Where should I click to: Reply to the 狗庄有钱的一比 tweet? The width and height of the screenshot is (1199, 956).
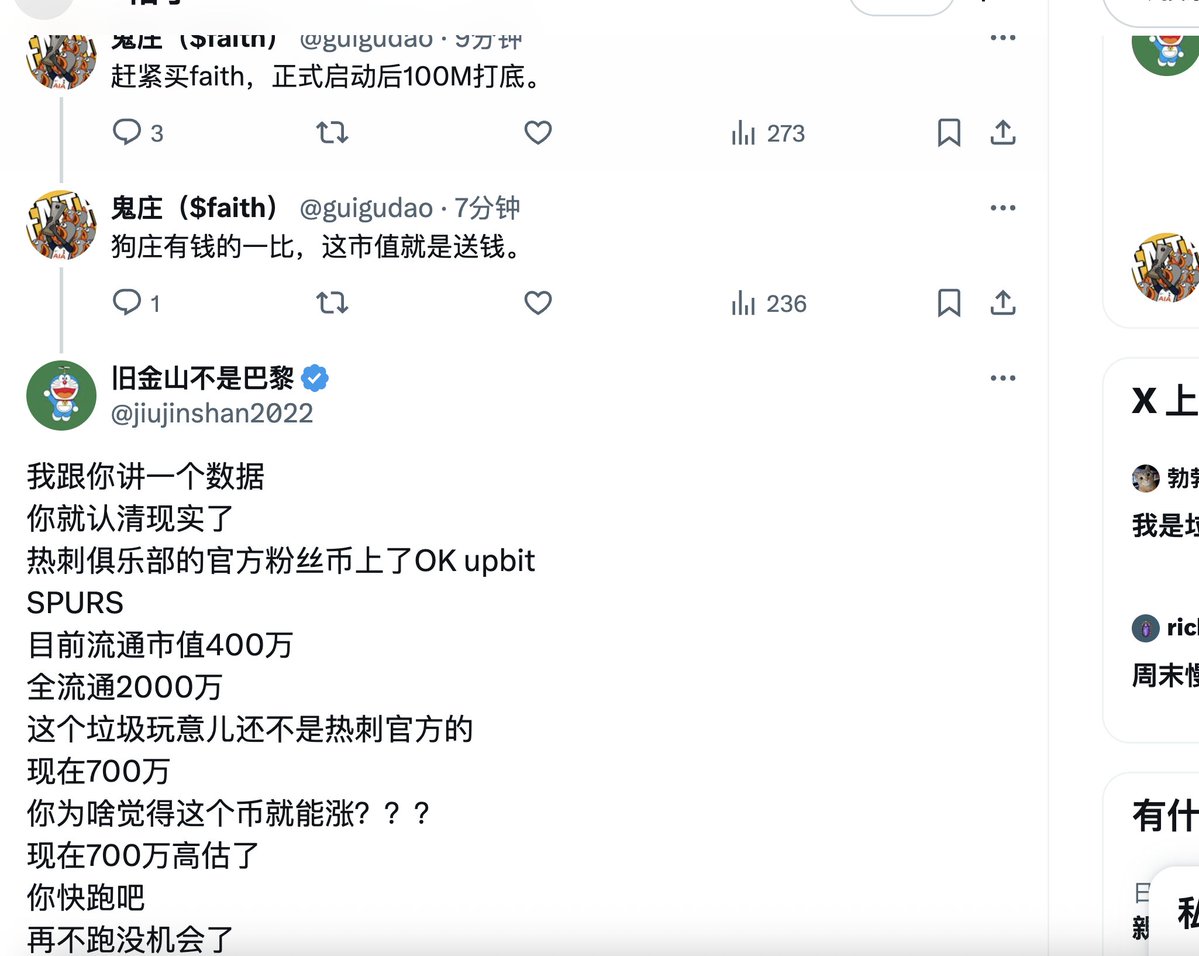tap(136, 303)
